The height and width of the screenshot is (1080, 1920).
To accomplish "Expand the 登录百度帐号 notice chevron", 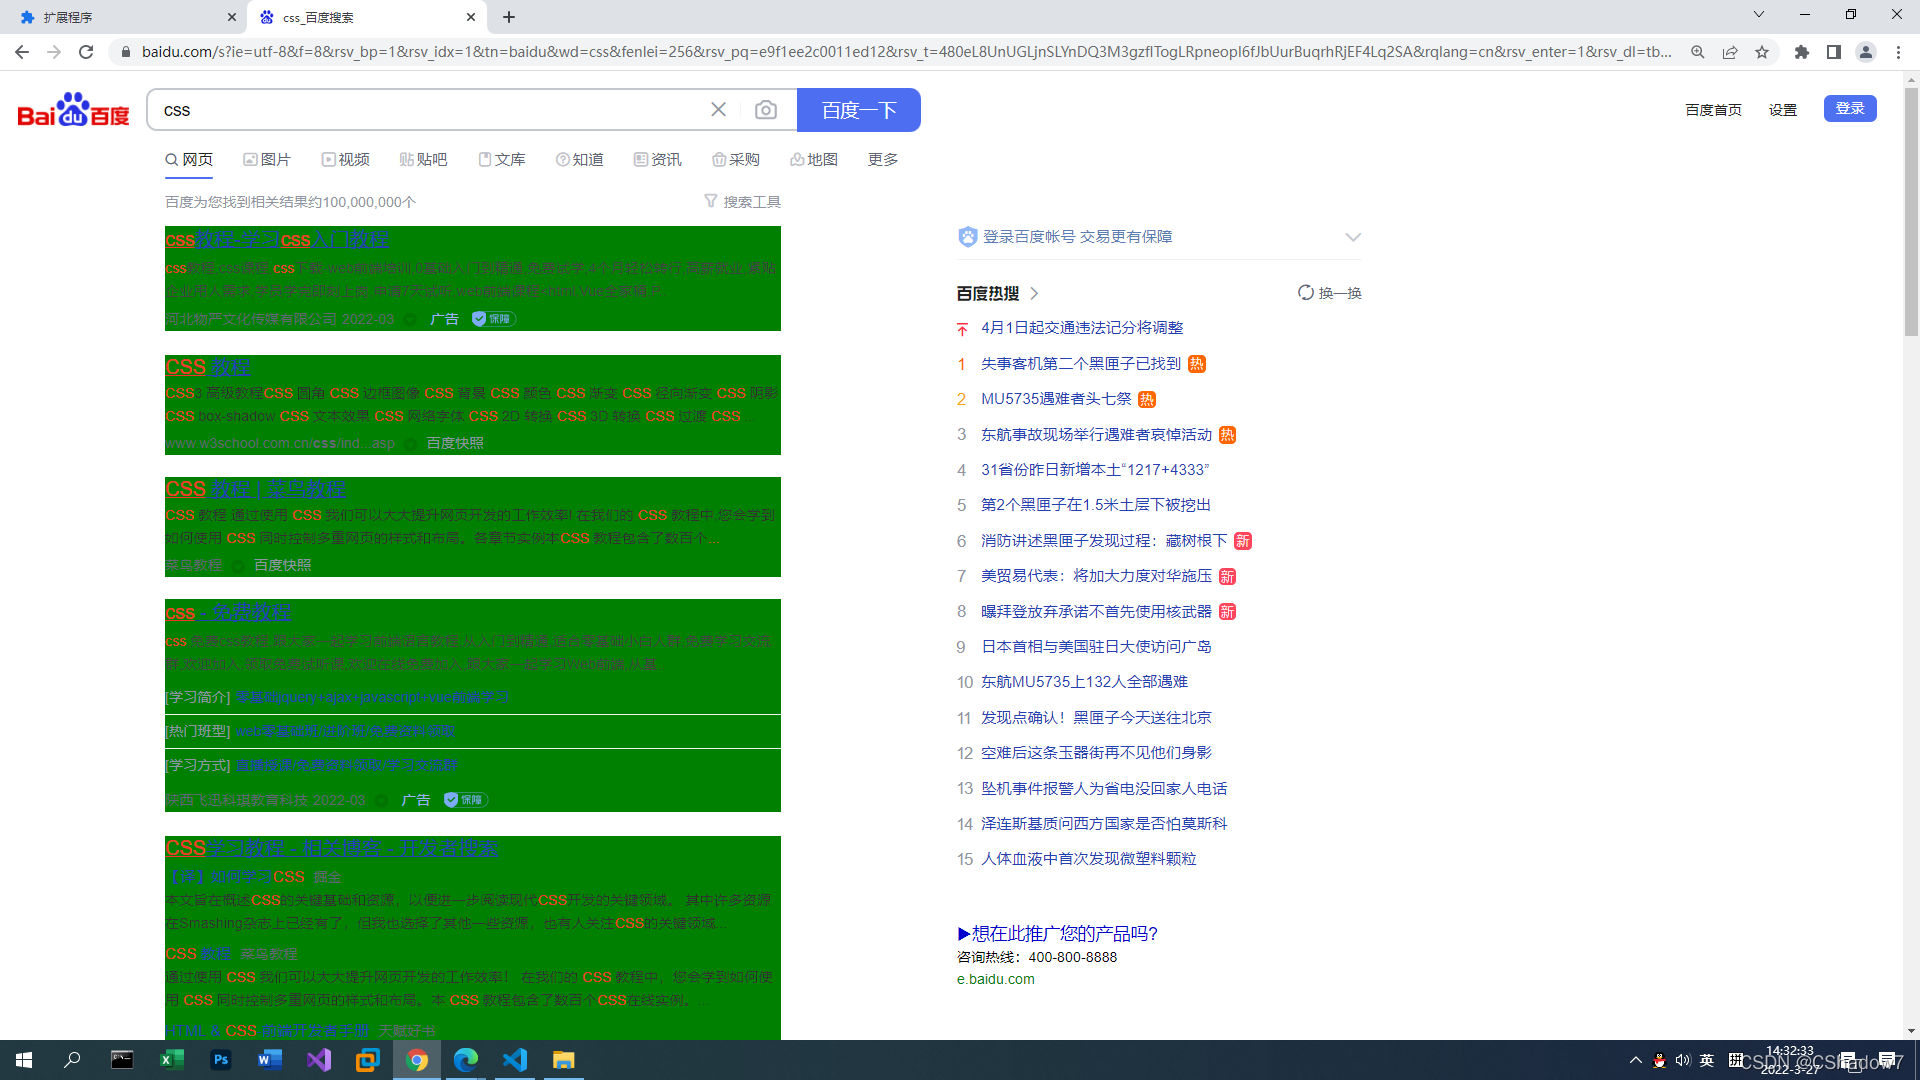I will pos(1353,237).
